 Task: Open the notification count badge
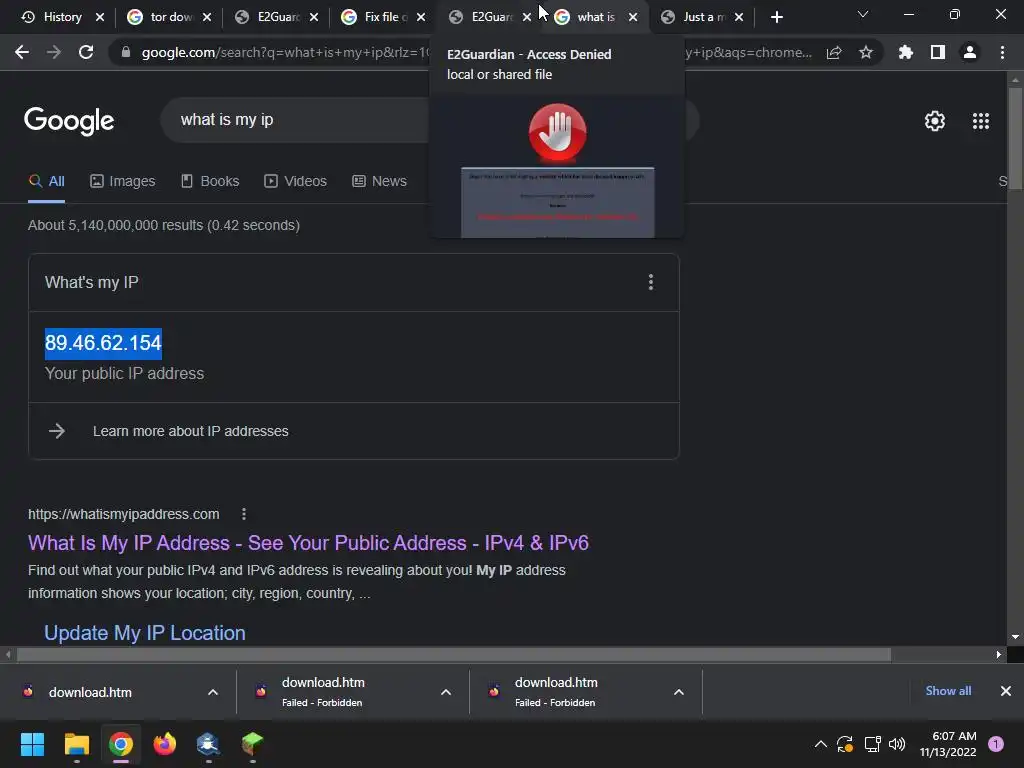point(996,744)
